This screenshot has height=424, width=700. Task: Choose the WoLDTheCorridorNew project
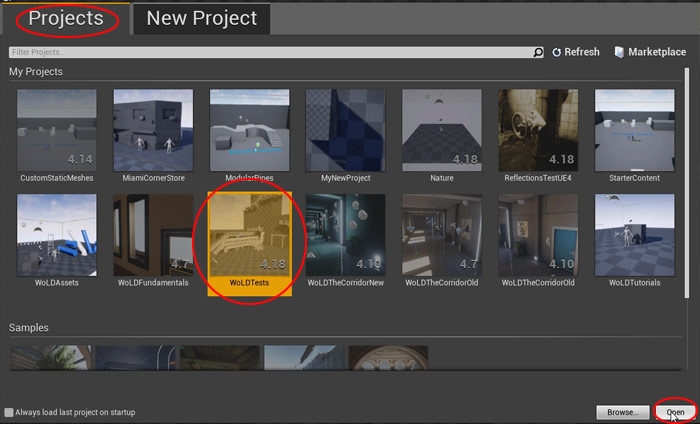(345, 234)
